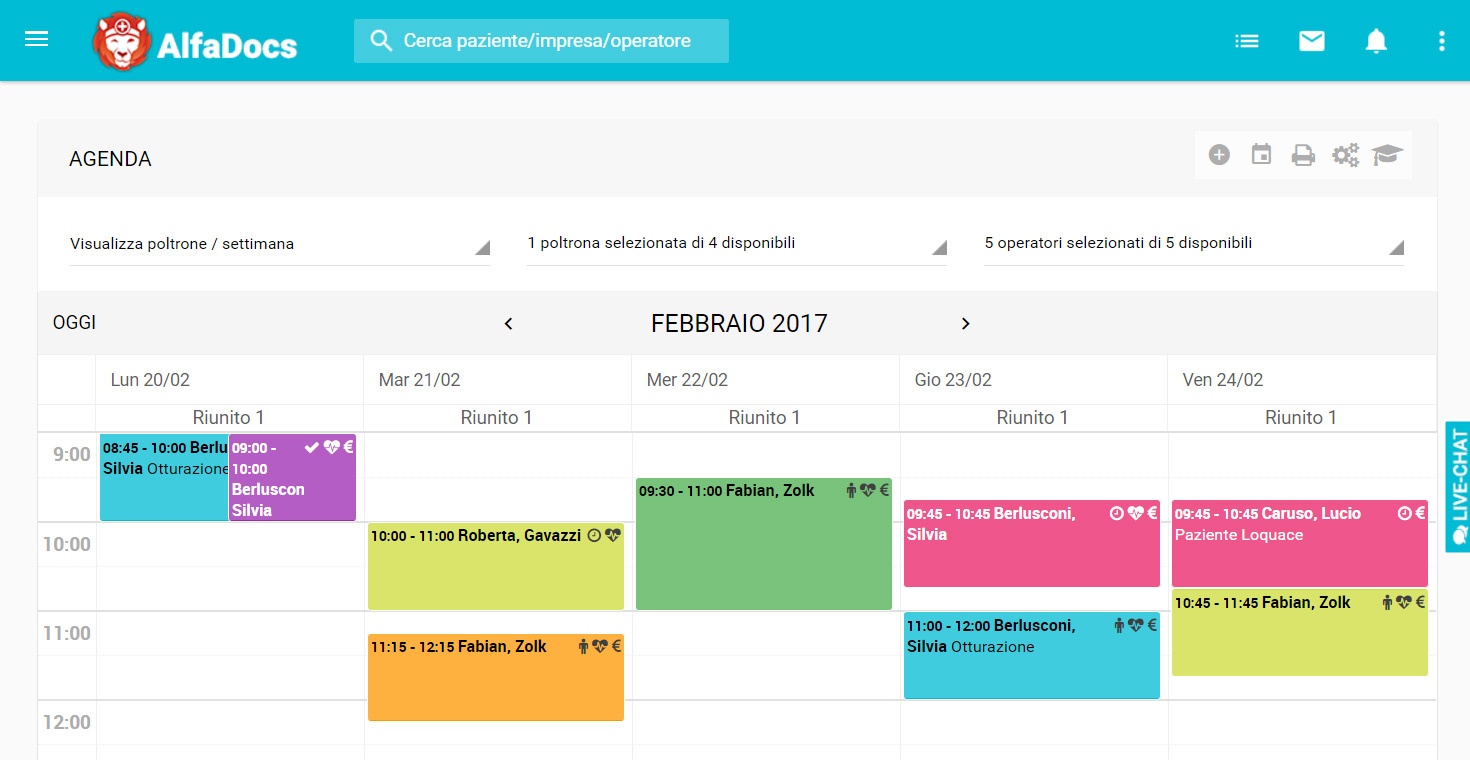Go to previous week with left chevron
The width and height of the screenshot is (1470, 760).
508,324
